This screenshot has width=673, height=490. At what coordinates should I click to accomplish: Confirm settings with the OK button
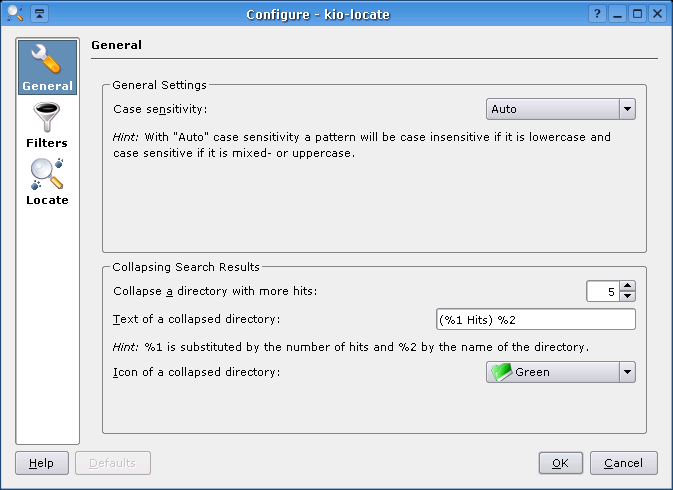pos(560,463)
